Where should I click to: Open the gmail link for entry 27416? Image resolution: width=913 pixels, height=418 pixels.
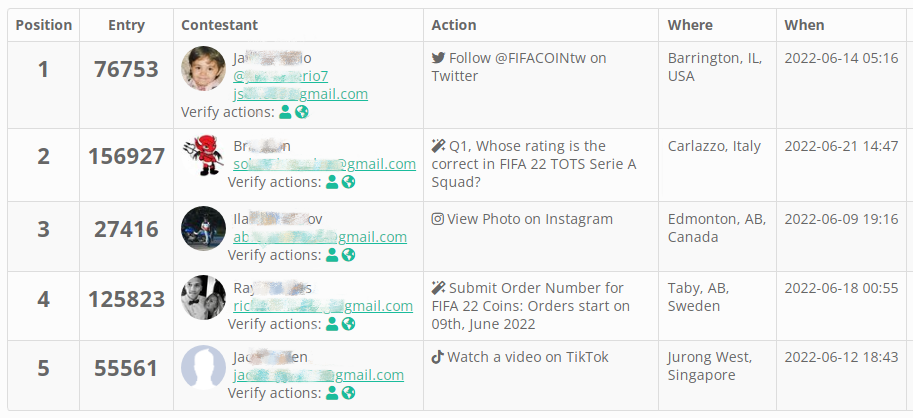tap(320, 237)
